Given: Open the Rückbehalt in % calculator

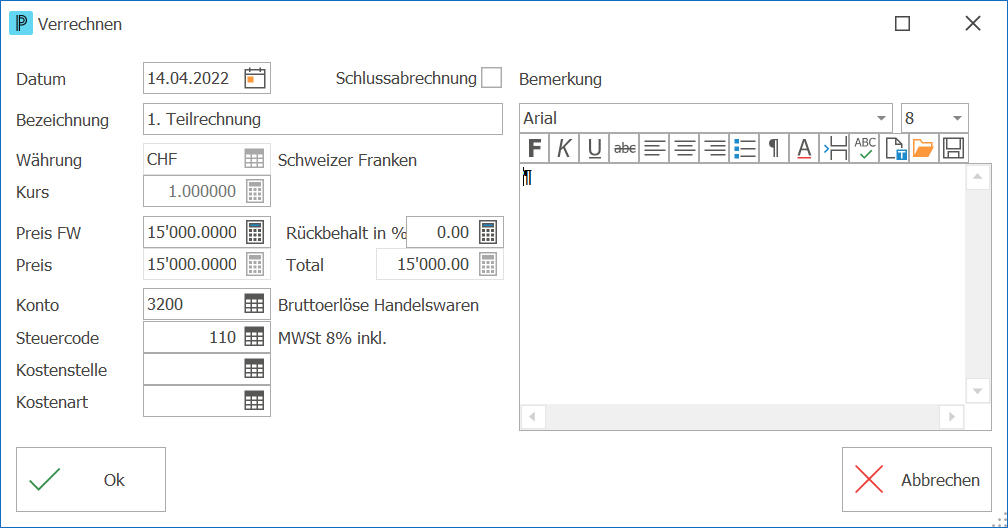Looking at the screenshot, I should click(x=488, y=232).
